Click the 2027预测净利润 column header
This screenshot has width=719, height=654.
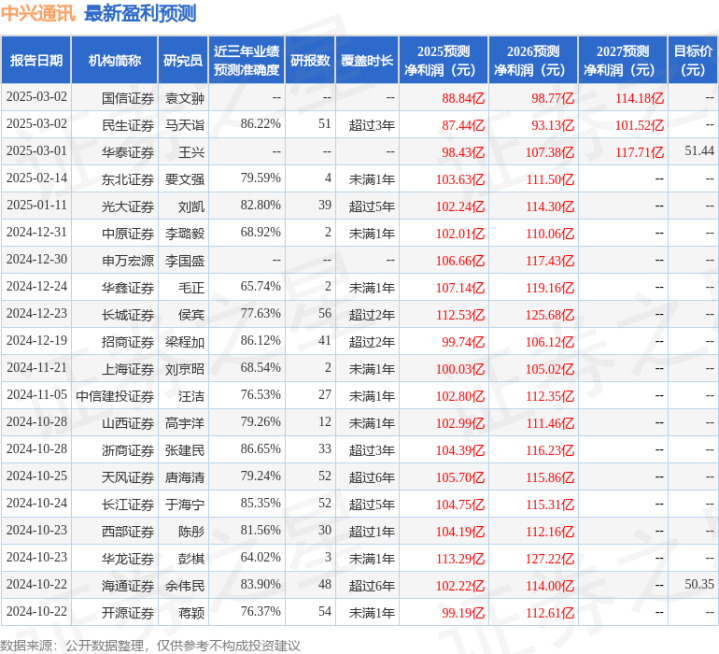coord(623,61)
